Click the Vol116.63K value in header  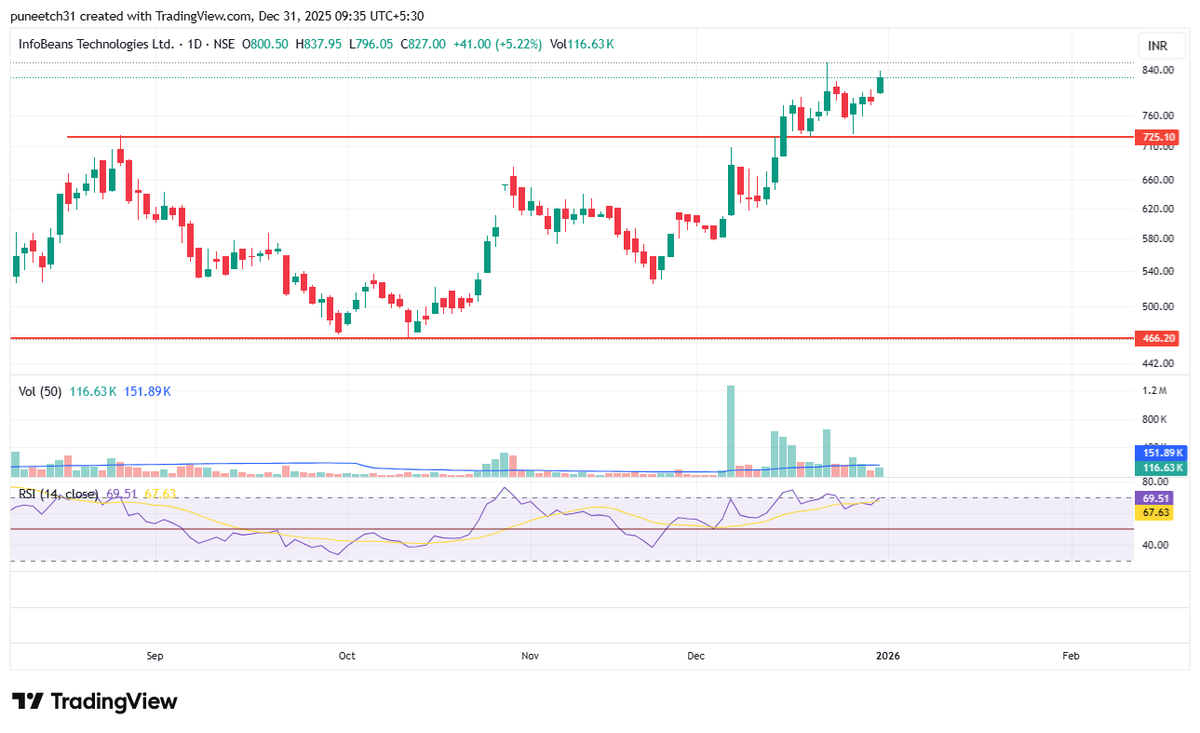tap(582, 45)
